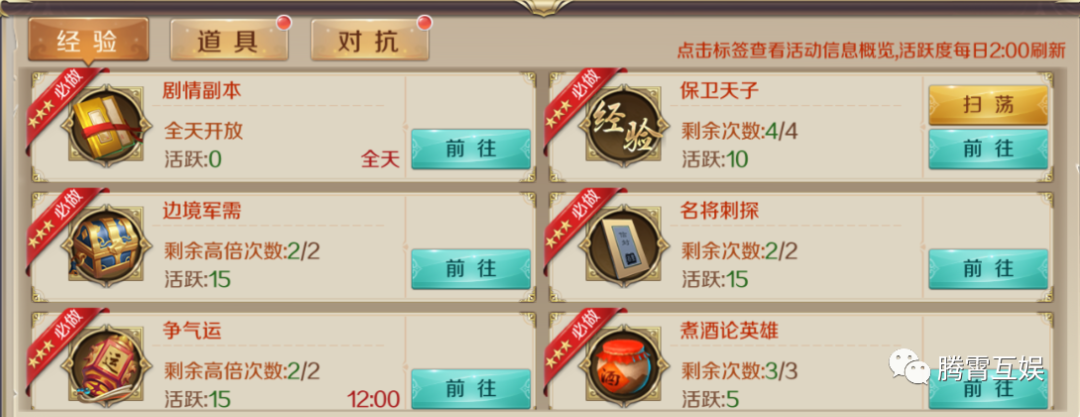Click the red notification dot on 道具
Image resolution: width=1080 pixels, height=417 pixels.
tap(284, 23)
